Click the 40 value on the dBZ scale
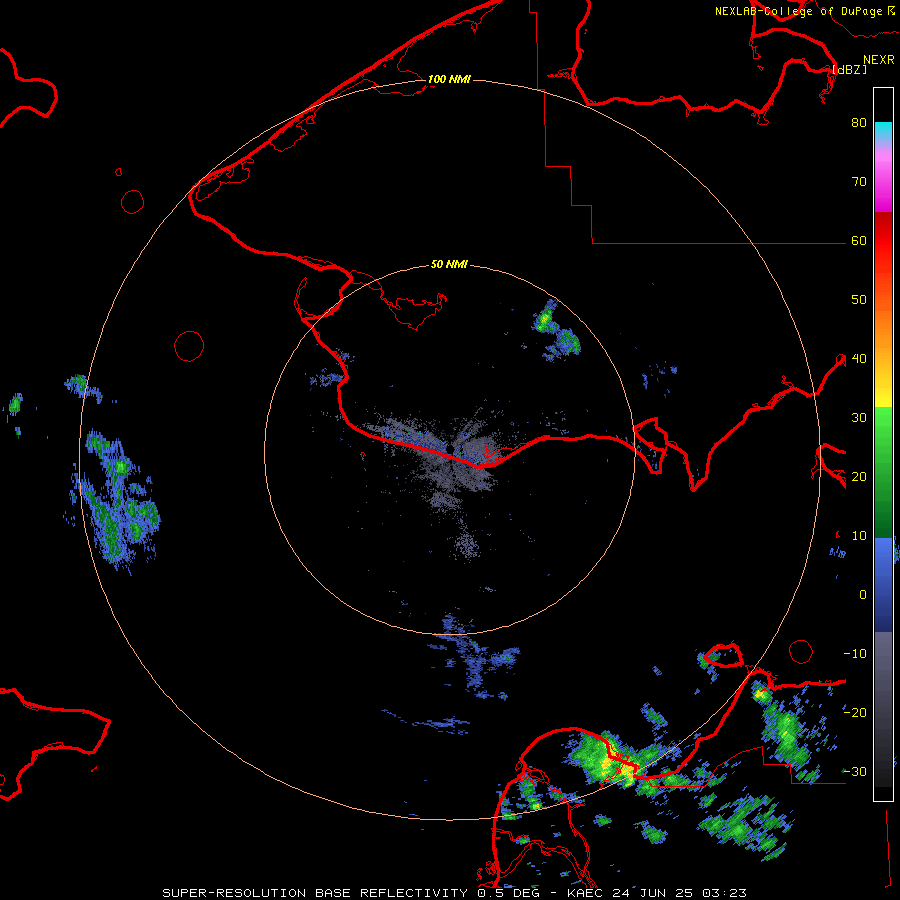 (x=859, y=359)
